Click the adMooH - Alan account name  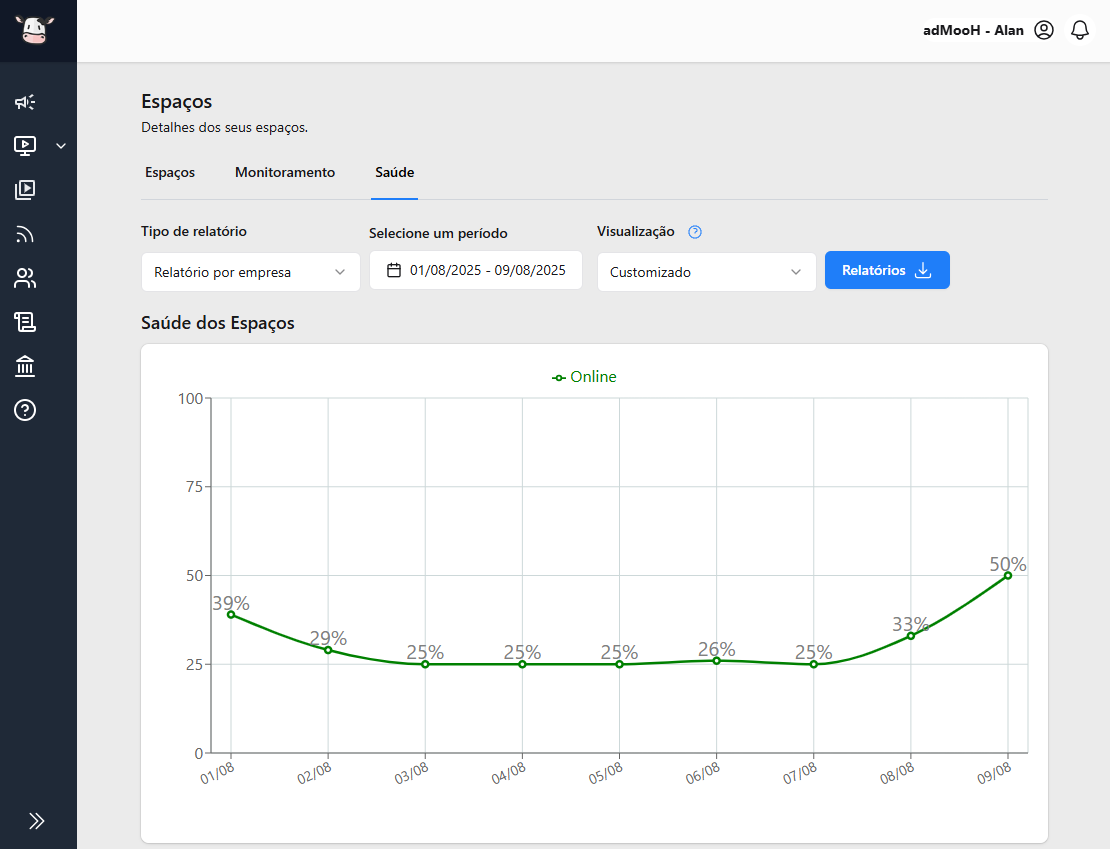click(973, 30)
